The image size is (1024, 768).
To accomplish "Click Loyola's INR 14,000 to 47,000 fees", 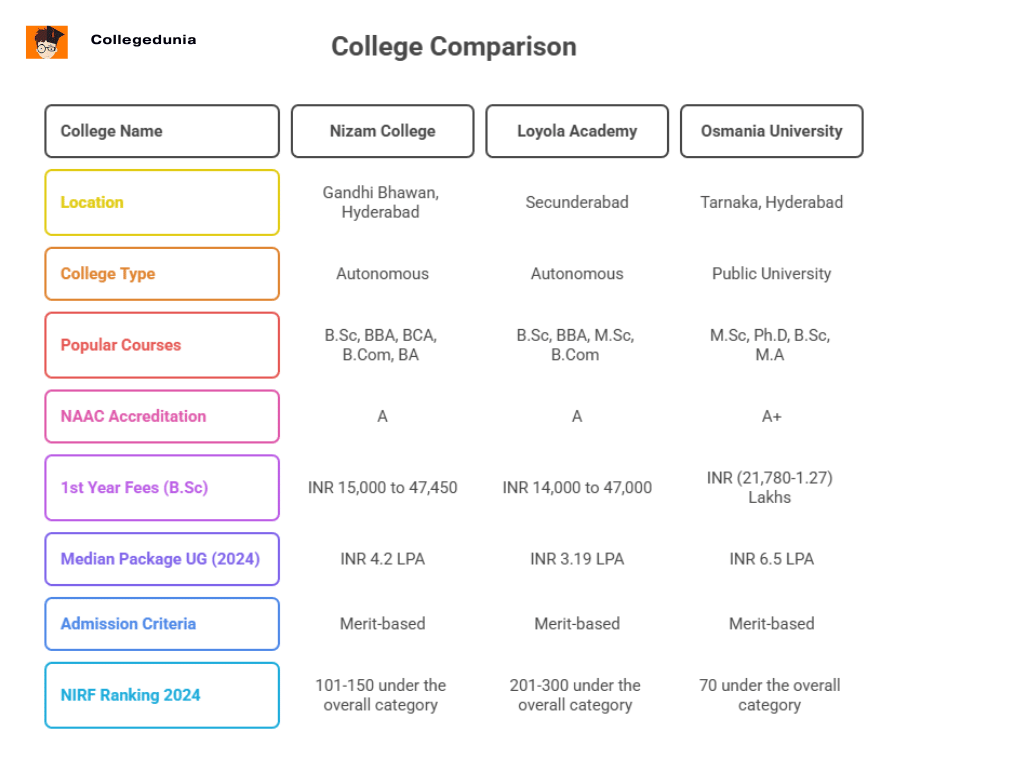I will (x=577, y=488).
